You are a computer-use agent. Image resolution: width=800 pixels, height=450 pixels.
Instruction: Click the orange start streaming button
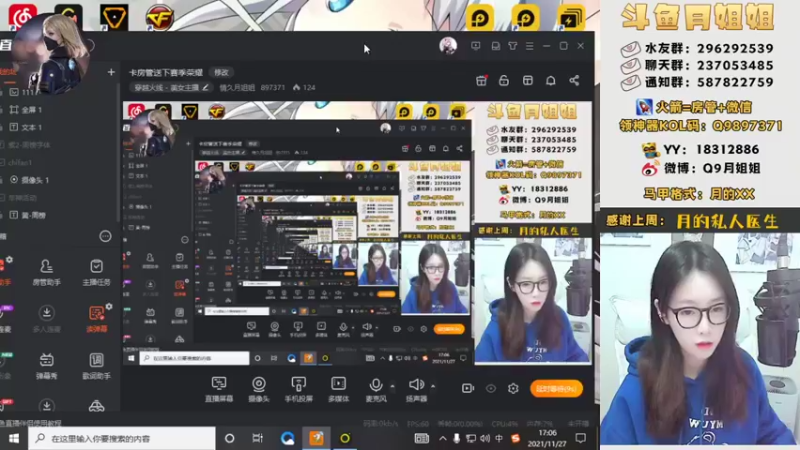557,389
